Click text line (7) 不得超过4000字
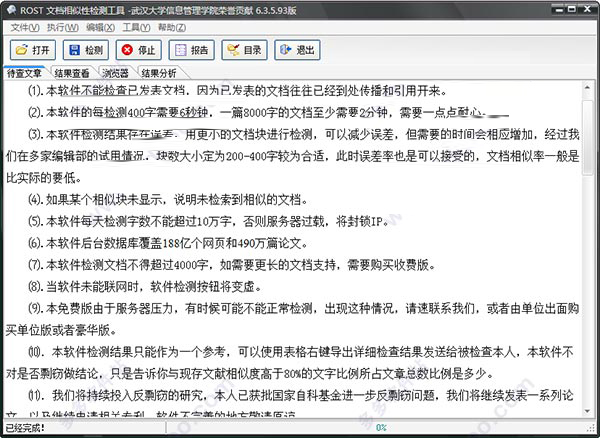 pos(232,265)
